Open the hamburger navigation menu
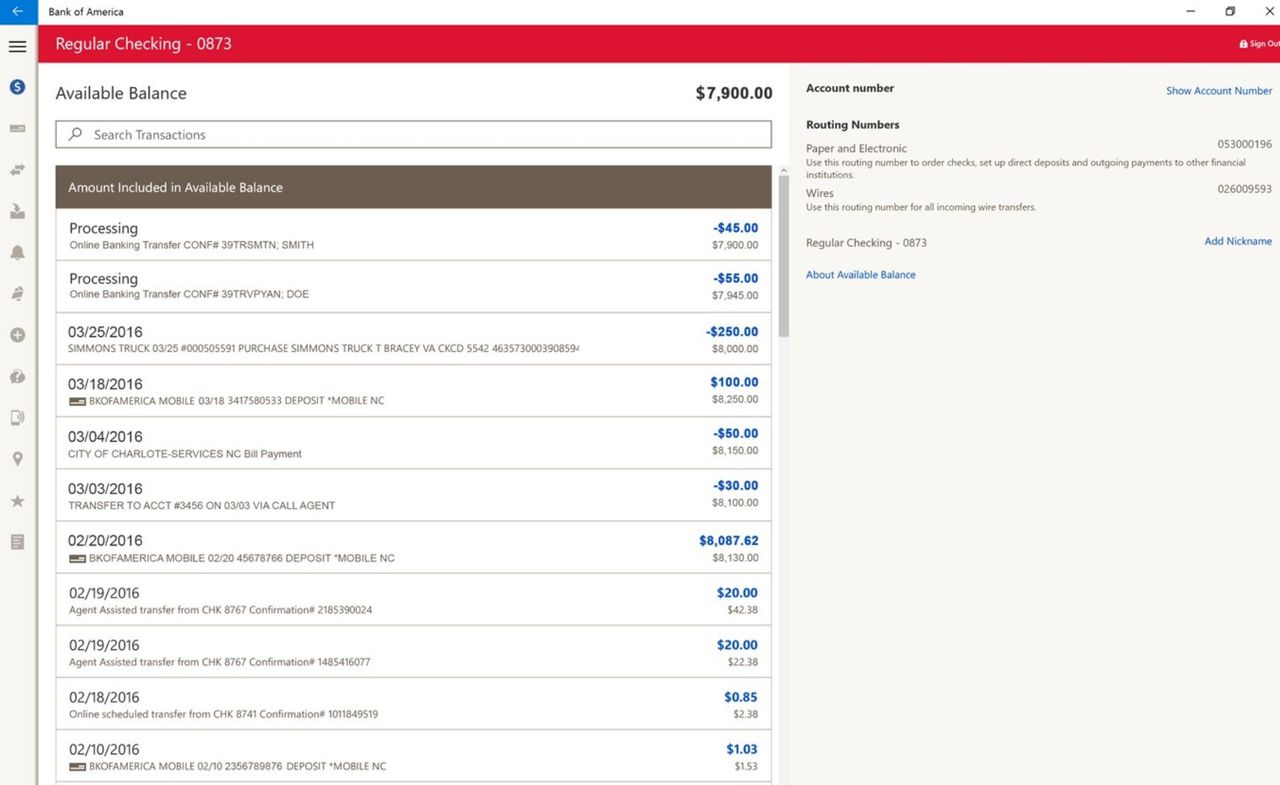1280x785 pixels. click(17, 46)
